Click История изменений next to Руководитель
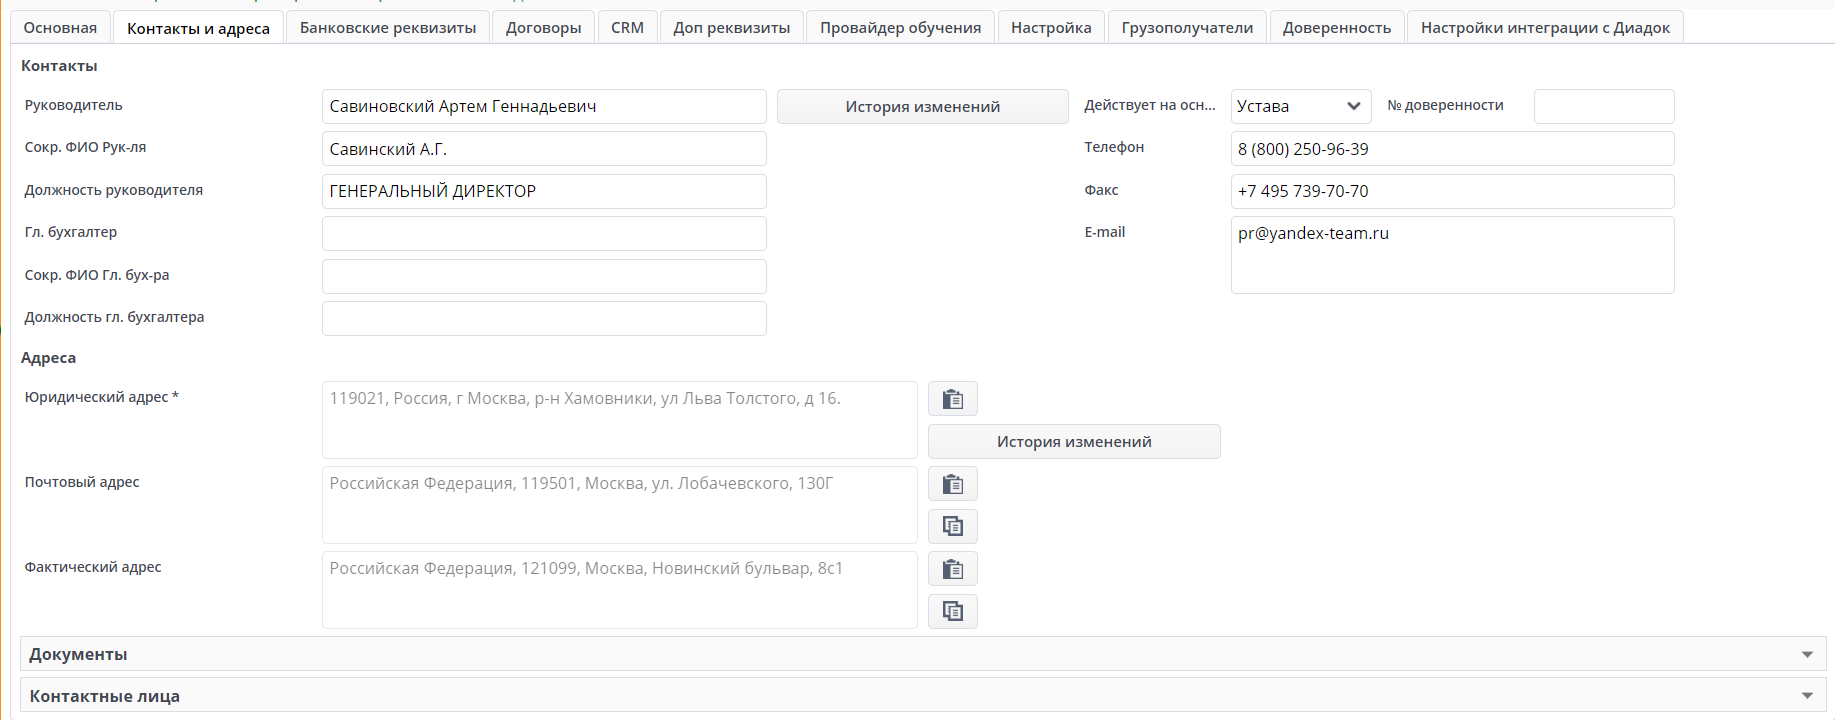Viewport: 1835px width, 720px height. point(922,107)
